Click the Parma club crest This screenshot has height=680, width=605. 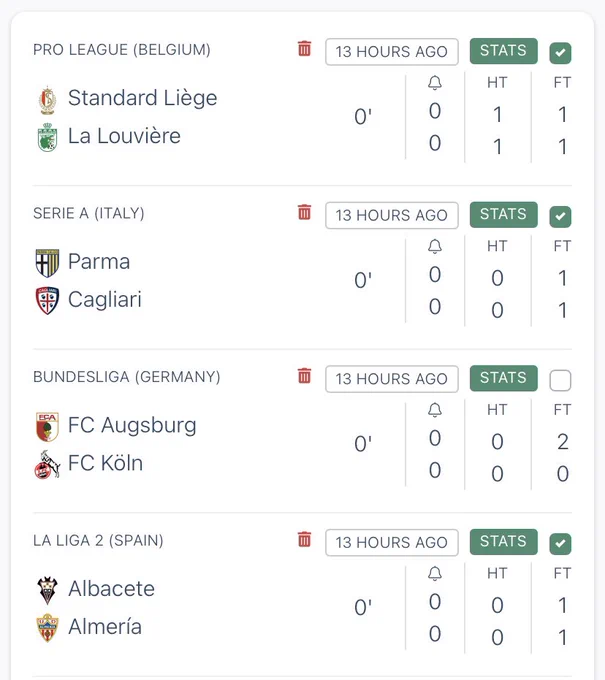click(47, 263)
